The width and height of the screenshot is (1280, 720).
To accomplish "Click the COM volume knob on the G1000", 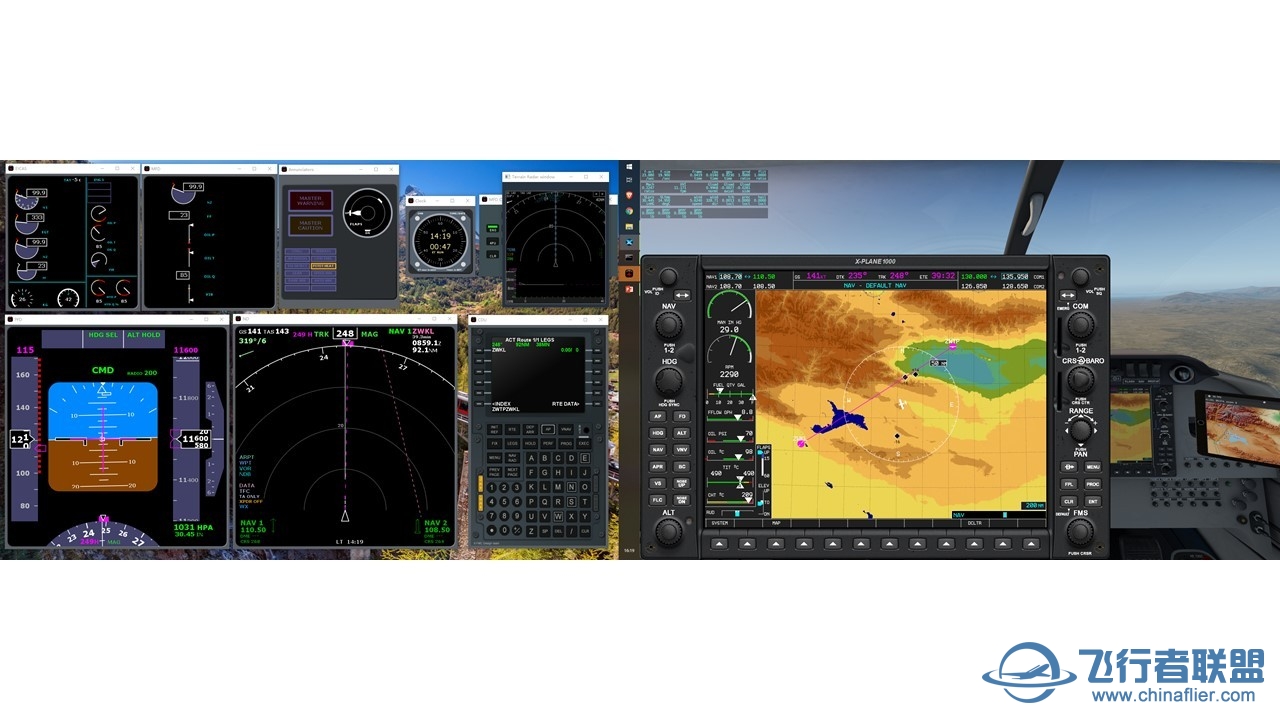I will [1080, 276].
